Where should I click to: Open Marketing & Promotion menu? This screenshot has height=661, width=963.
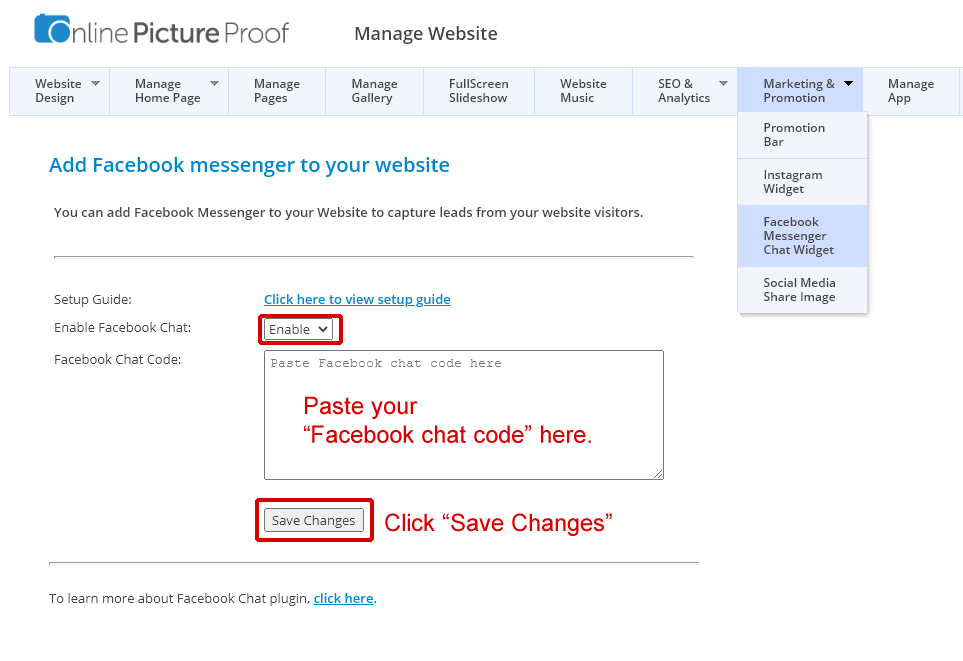[800, 91]
